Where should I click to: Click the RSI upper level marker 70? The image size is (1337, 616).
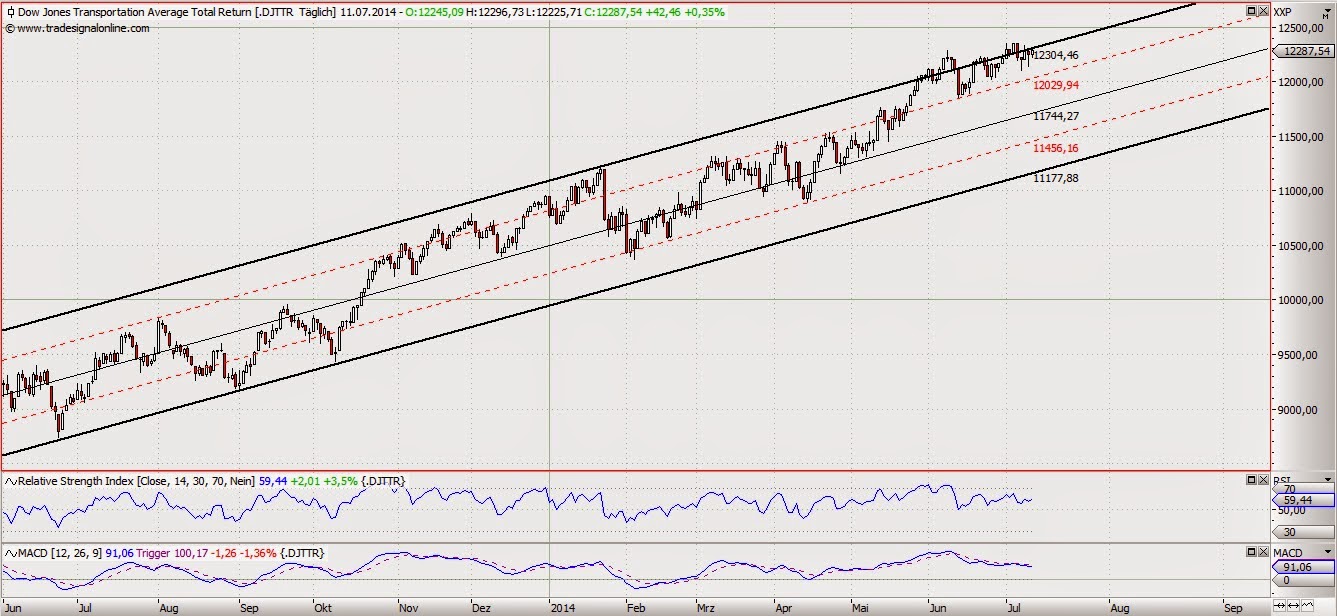[1303, 488]
